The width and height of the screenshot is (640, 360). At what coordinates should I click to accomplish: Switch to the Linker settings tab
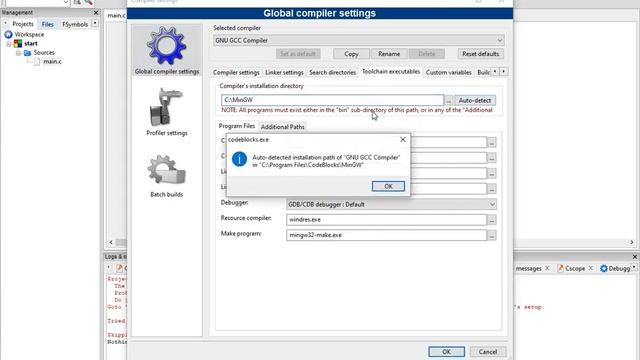[284, 72]
